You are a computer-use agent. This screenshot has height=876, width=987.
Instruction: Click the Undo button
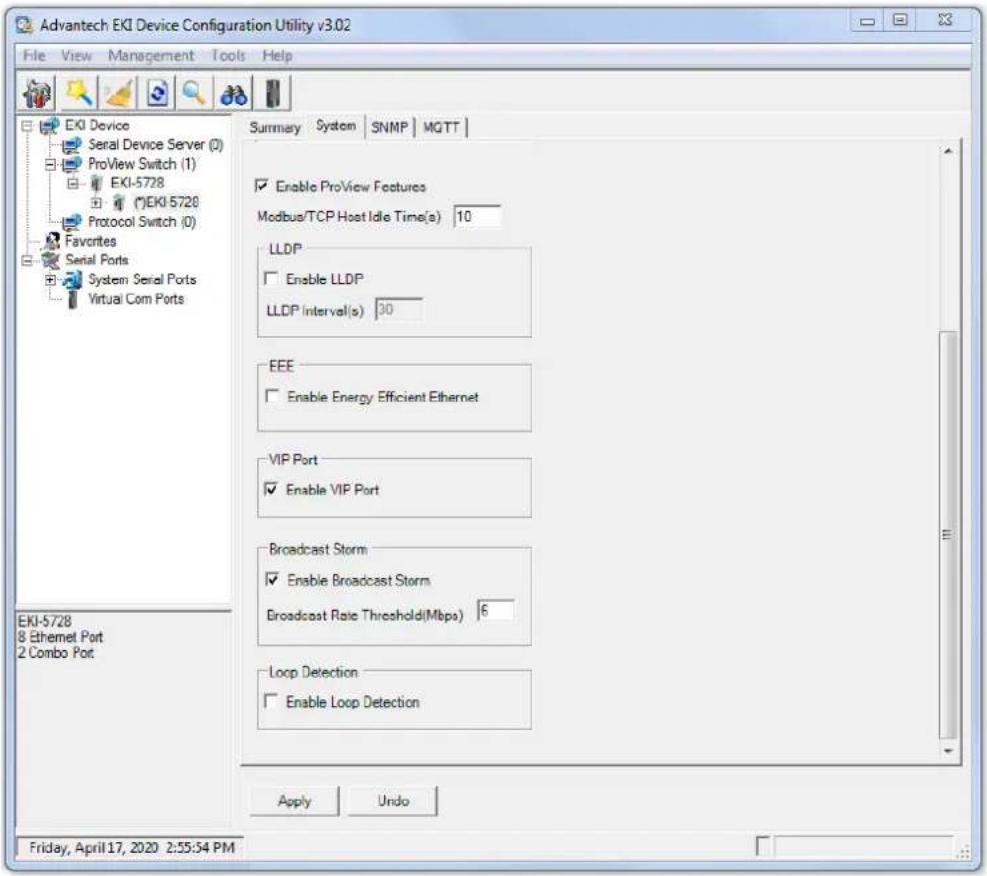tap(393, 800)
